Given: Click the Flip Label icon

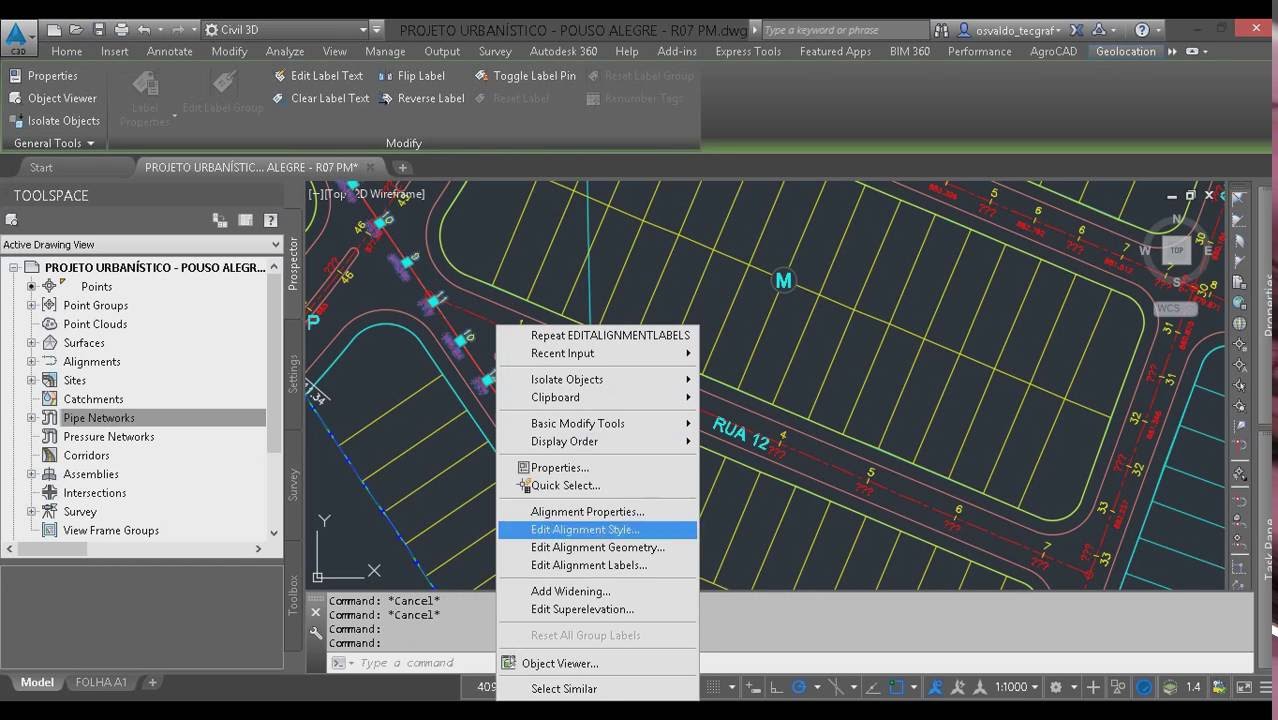Looking at the screenshot, I should coord(386,76).
